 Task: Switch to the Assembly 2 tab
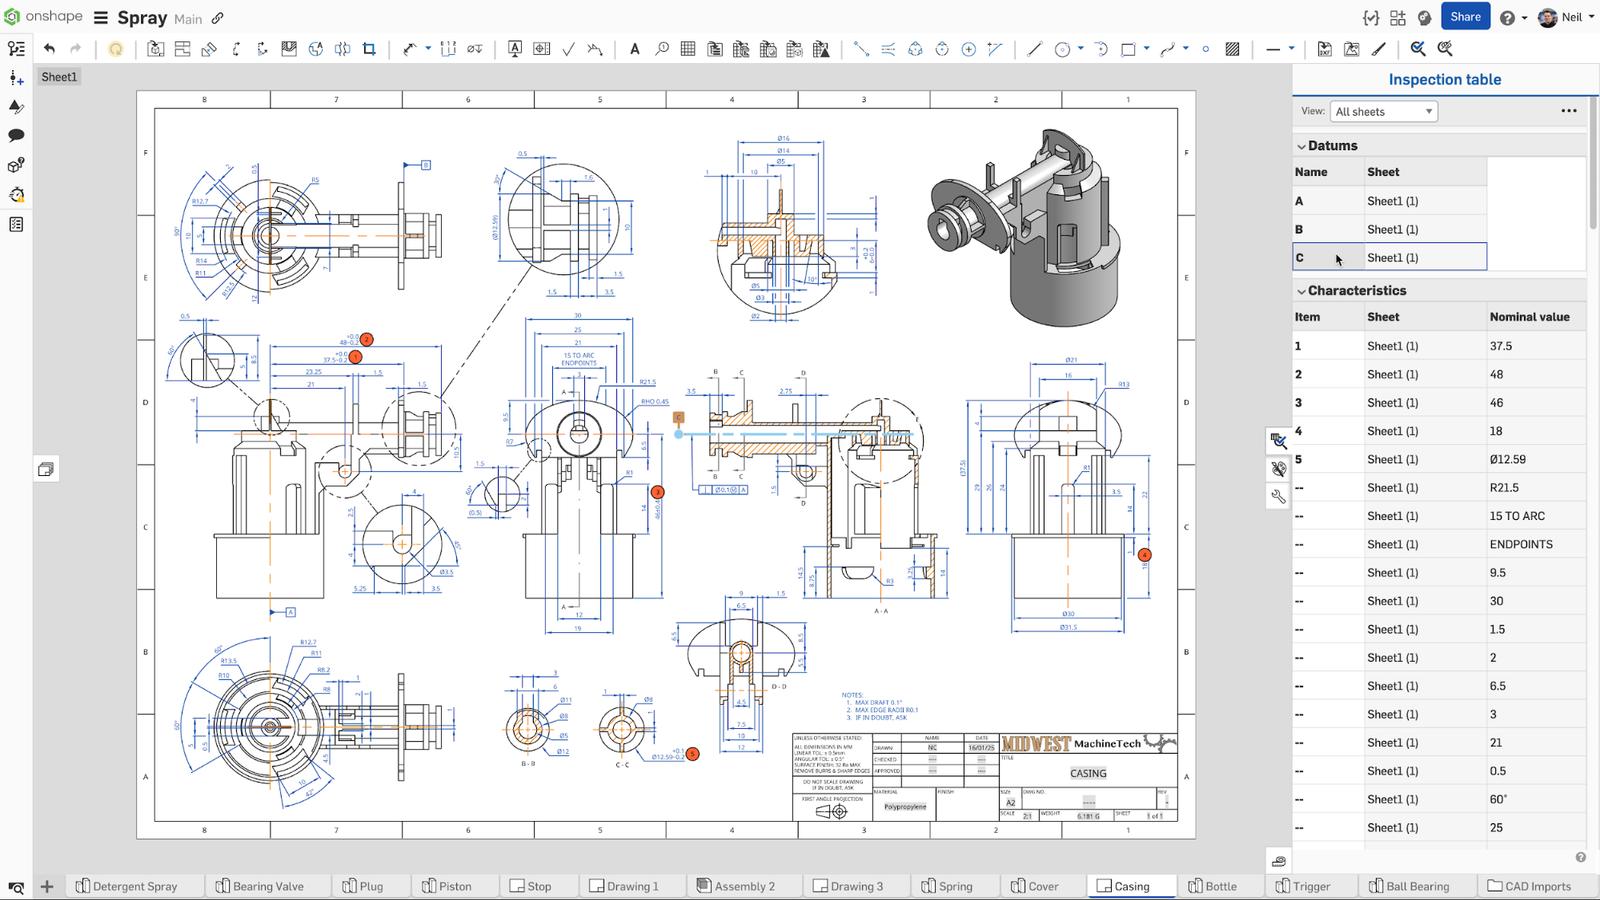coord(744,886)
